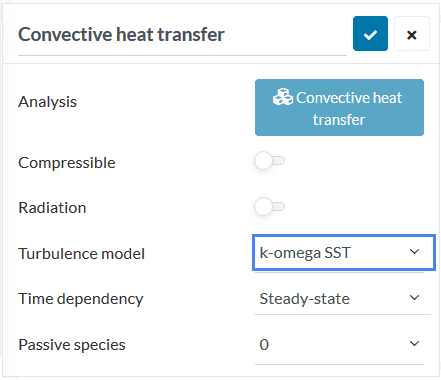Viewport: 441px width, 380px height.
Task: Click the chevron beside Passive species value
Action: click(x=414, y=343)
